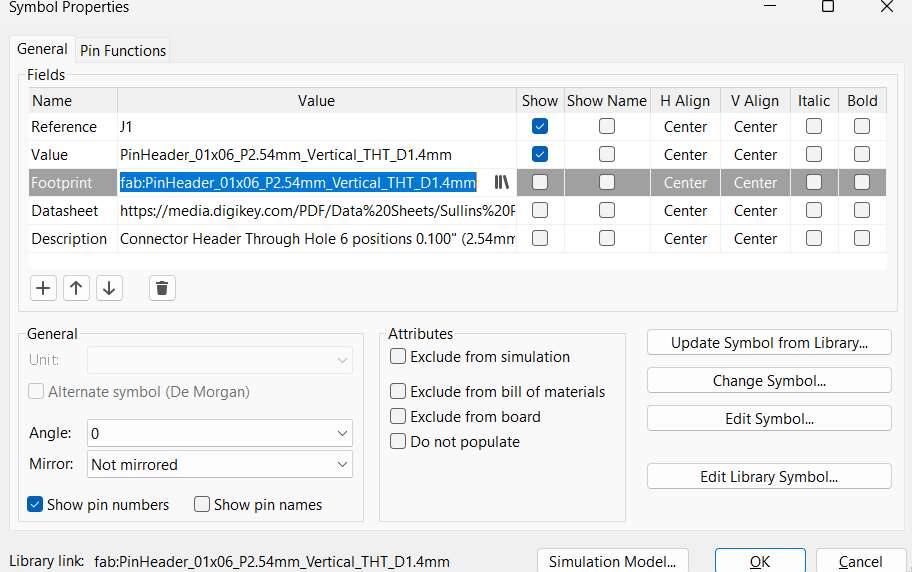Open H Align dropdown for Datasheet row
Image resolution: width=912 pixels, height=572 pixels.
[x=685, y=211]
